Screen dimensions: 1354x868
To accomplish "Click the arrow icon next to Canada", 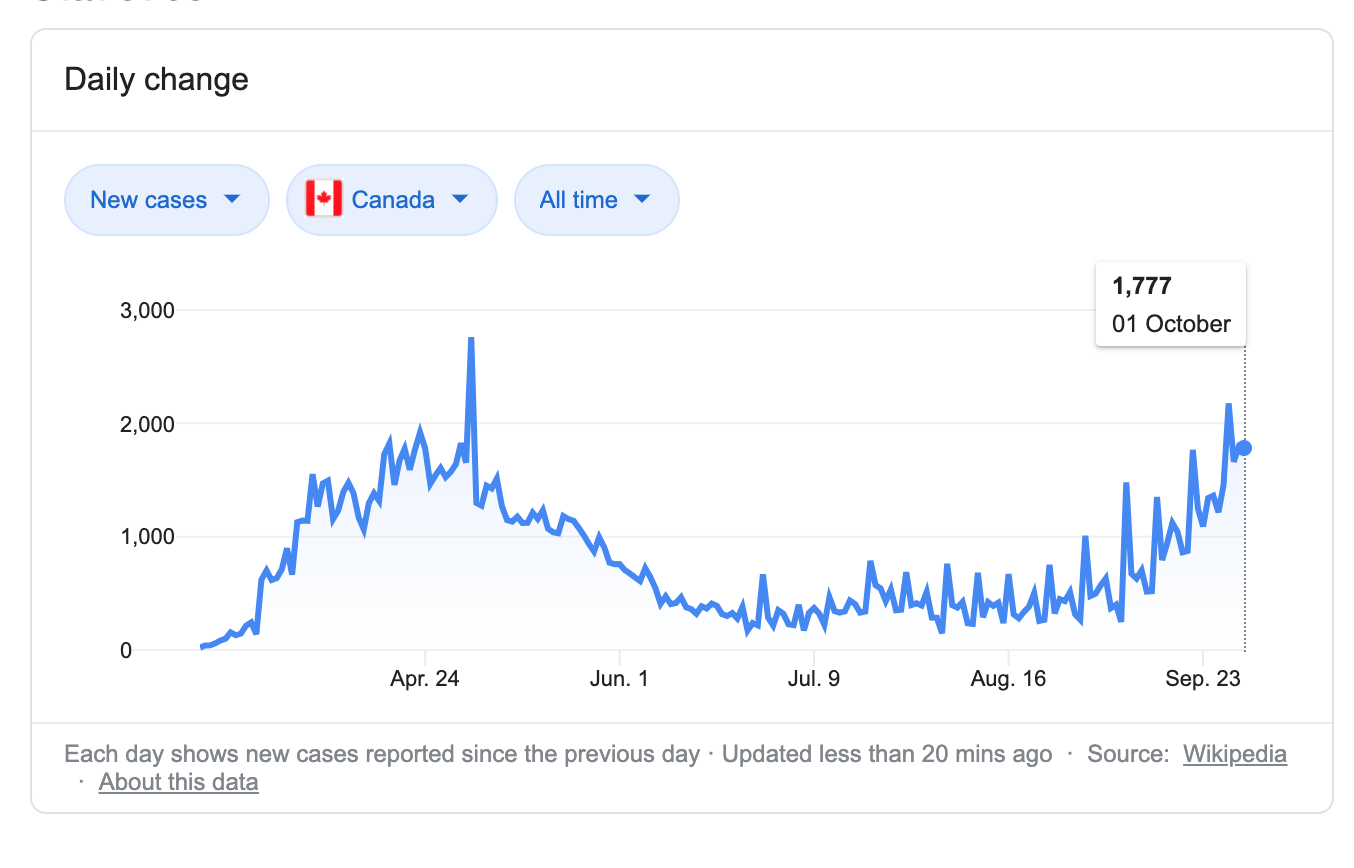I will [460, 199].
